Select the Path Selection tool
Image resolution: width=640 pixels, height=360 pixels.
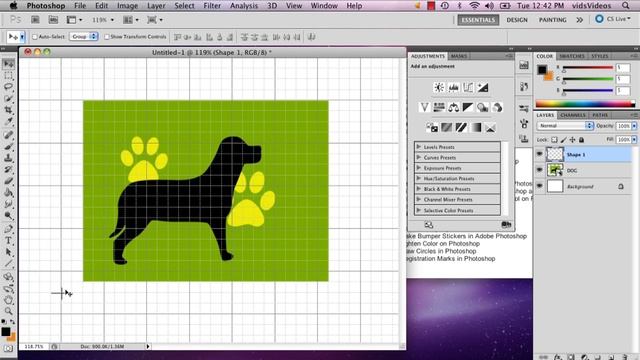pos(9,252)
